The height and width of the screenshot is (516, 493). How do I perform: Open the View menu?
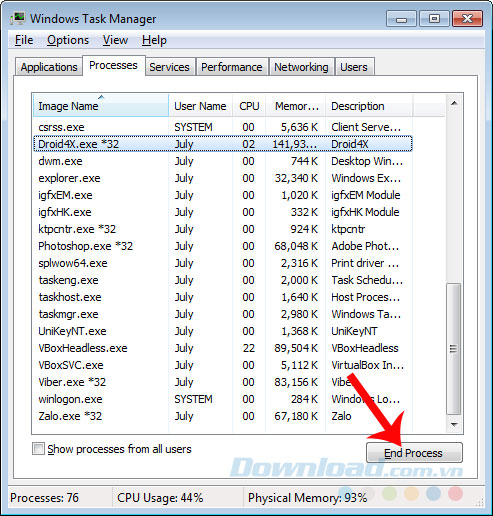[x=115, y=40]
